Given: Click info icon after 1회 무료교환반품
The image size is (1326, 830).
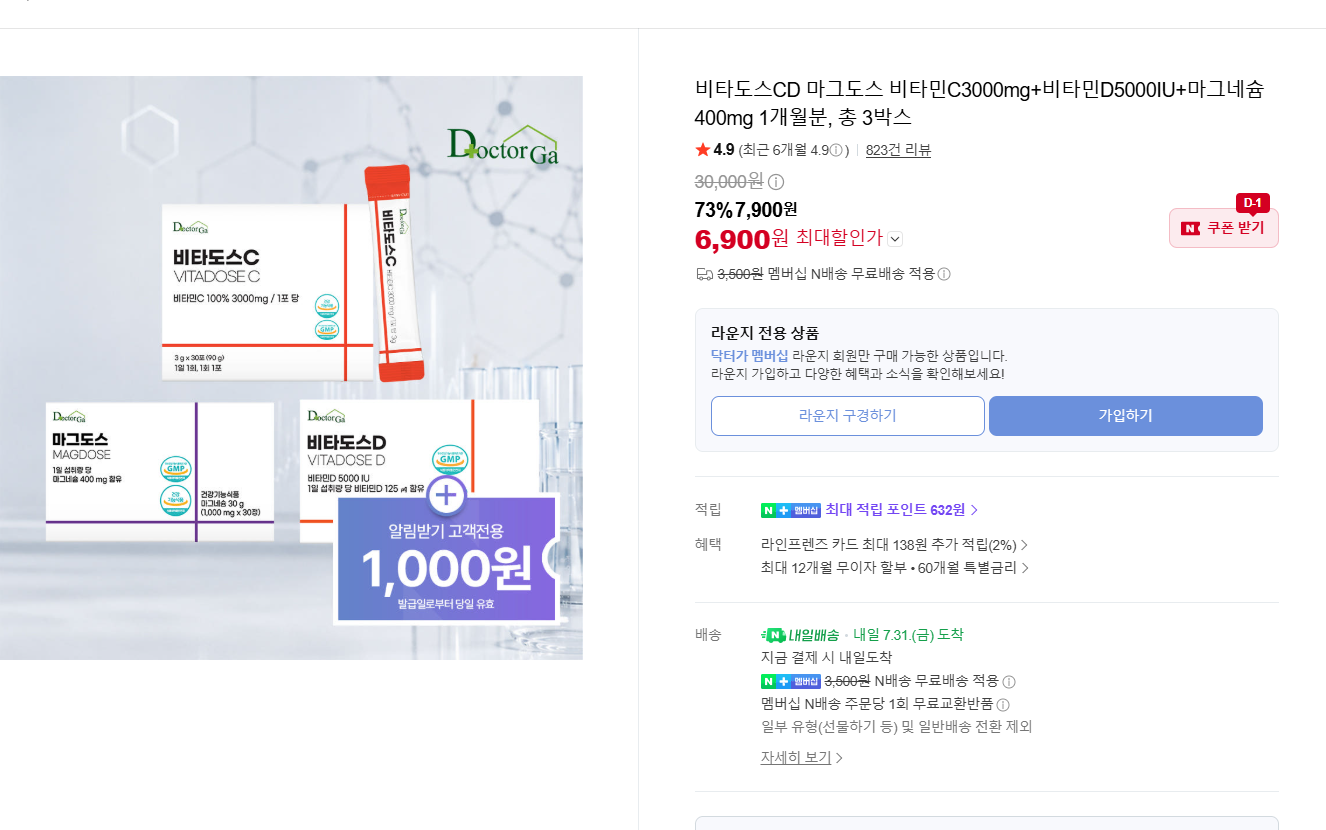Looking at the screenshot, I should 1003,705.
